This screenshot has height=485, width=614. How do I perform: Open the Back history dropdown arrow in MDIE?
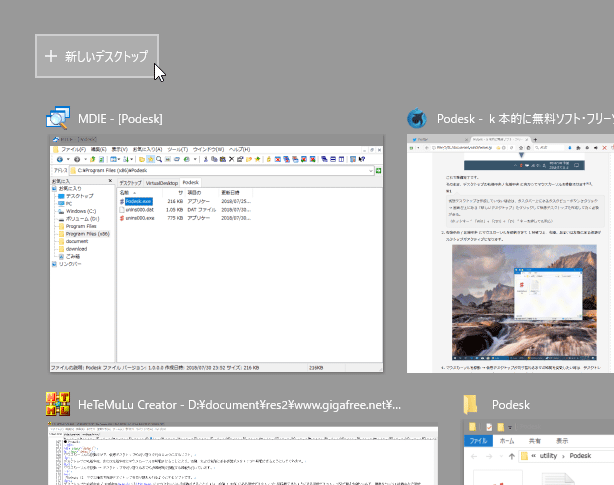pyautogui.click(x=68, y=159)
